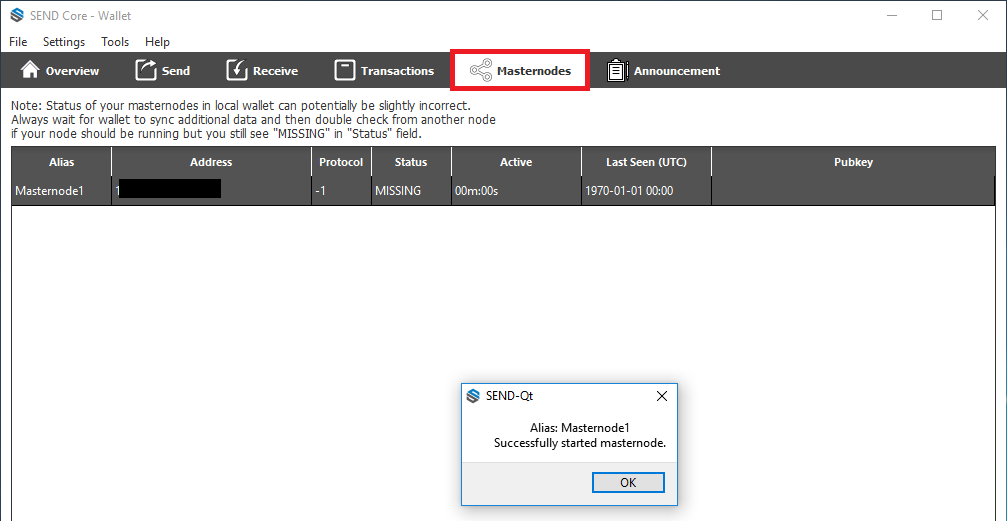The width and height of the screenshot is (1007, 521).
Task: Sort by the Status column header
Action: pyautogui.click(x=411, y=162)
